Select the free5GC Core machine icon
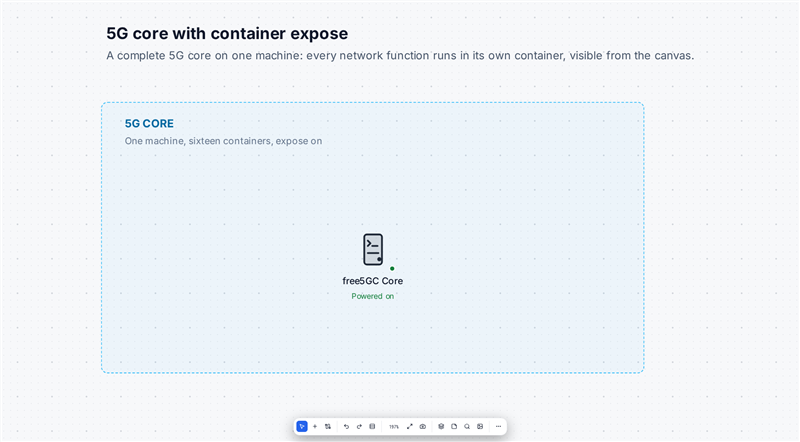The width and height of the screenshot is (800, 442). click(x=373, y=250)
